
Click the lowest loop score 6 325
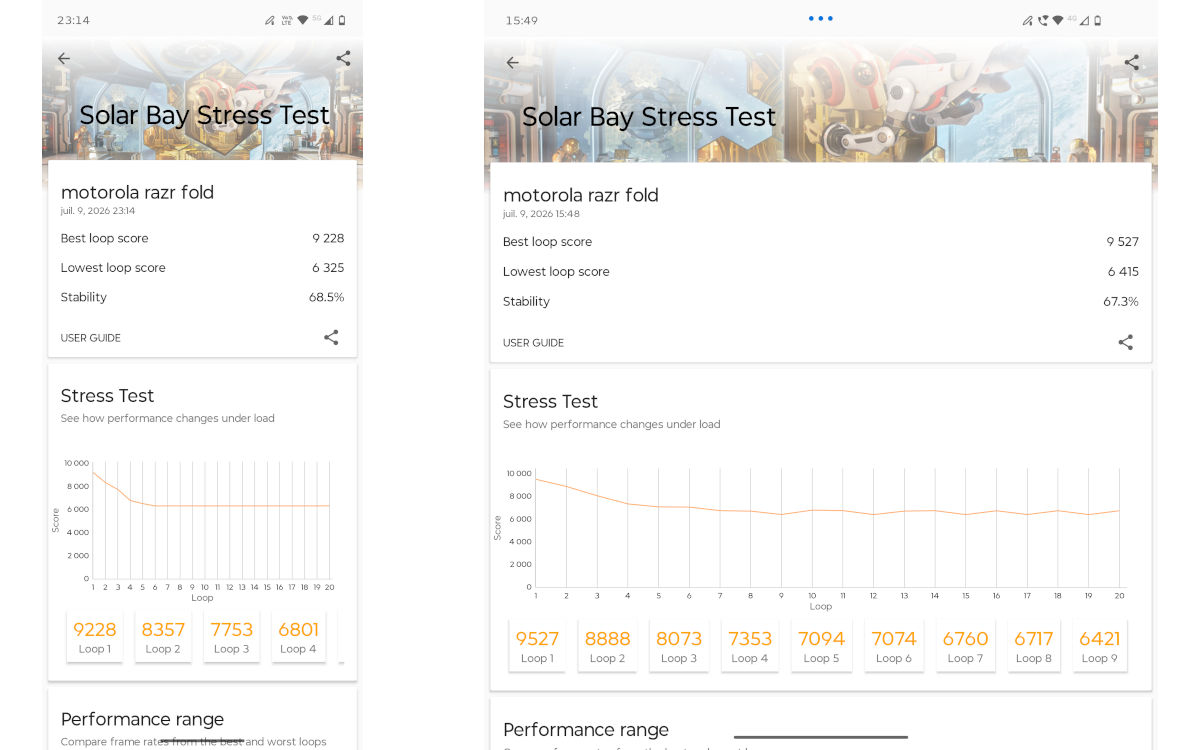click(x=328, y=267)
